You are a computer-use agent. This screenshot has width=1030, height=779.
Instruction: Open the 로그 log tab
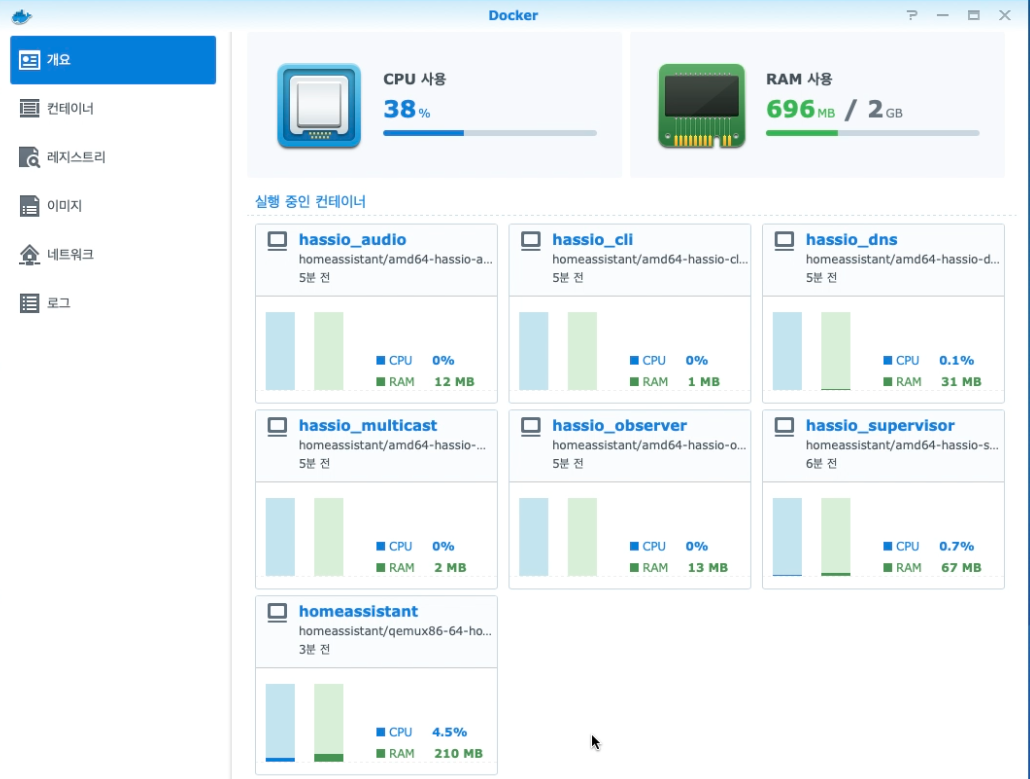coord(113,303)
